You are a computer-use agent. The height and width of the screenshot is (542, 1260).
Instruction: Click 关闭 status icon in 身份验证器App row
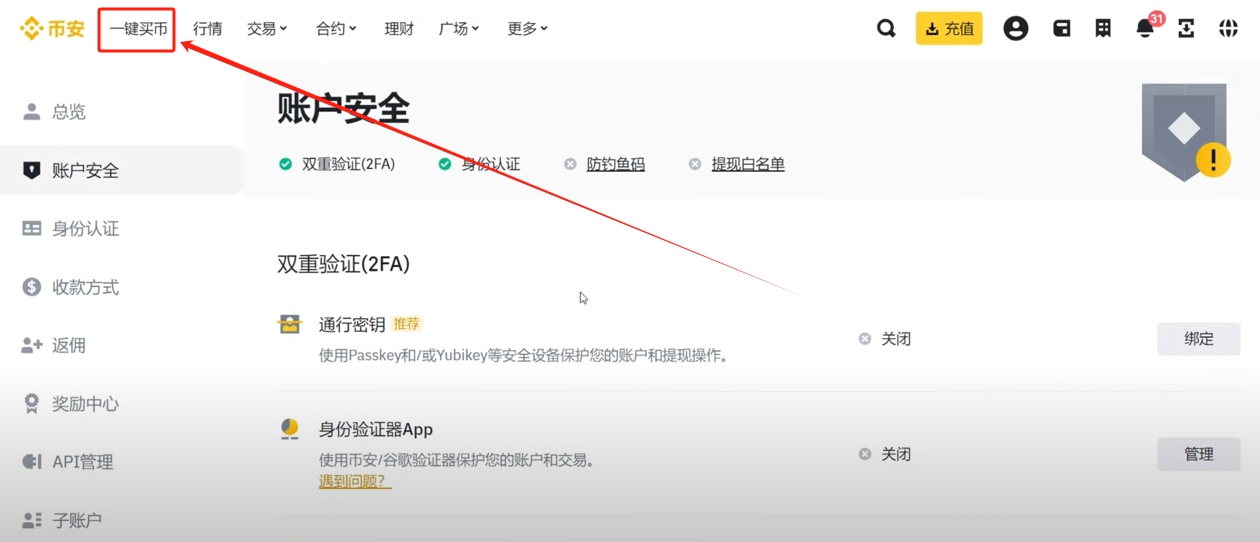pyautogui.click(x=865, y=454)
